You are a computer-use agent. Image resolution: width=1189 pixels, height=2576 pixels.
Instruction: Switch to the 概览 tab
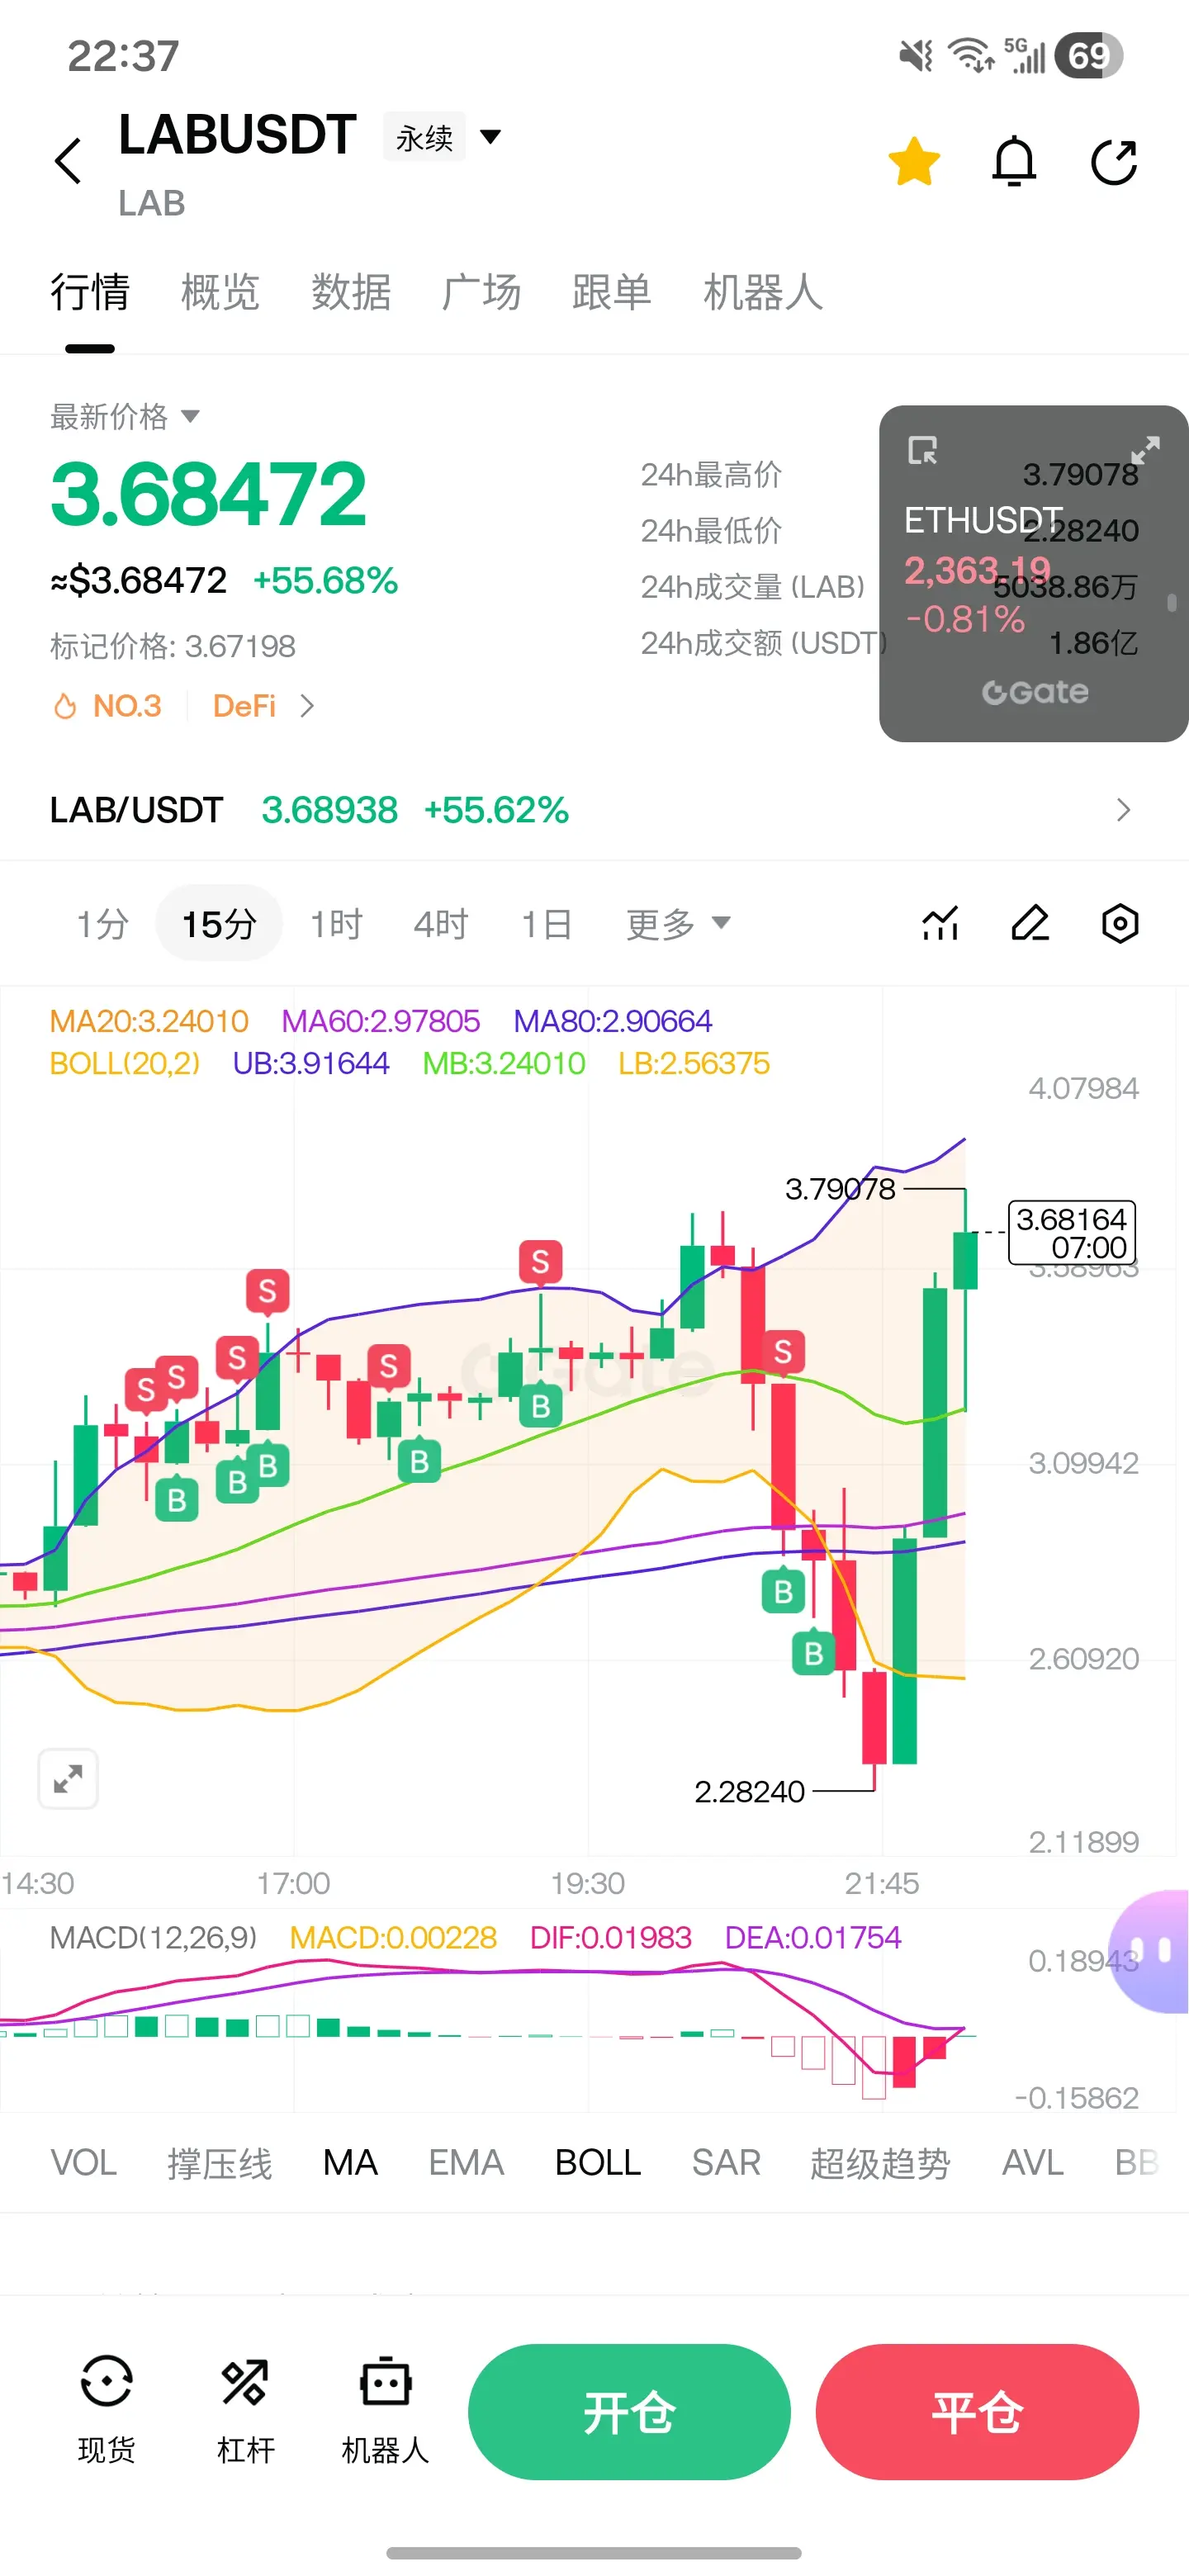(220, 292)
